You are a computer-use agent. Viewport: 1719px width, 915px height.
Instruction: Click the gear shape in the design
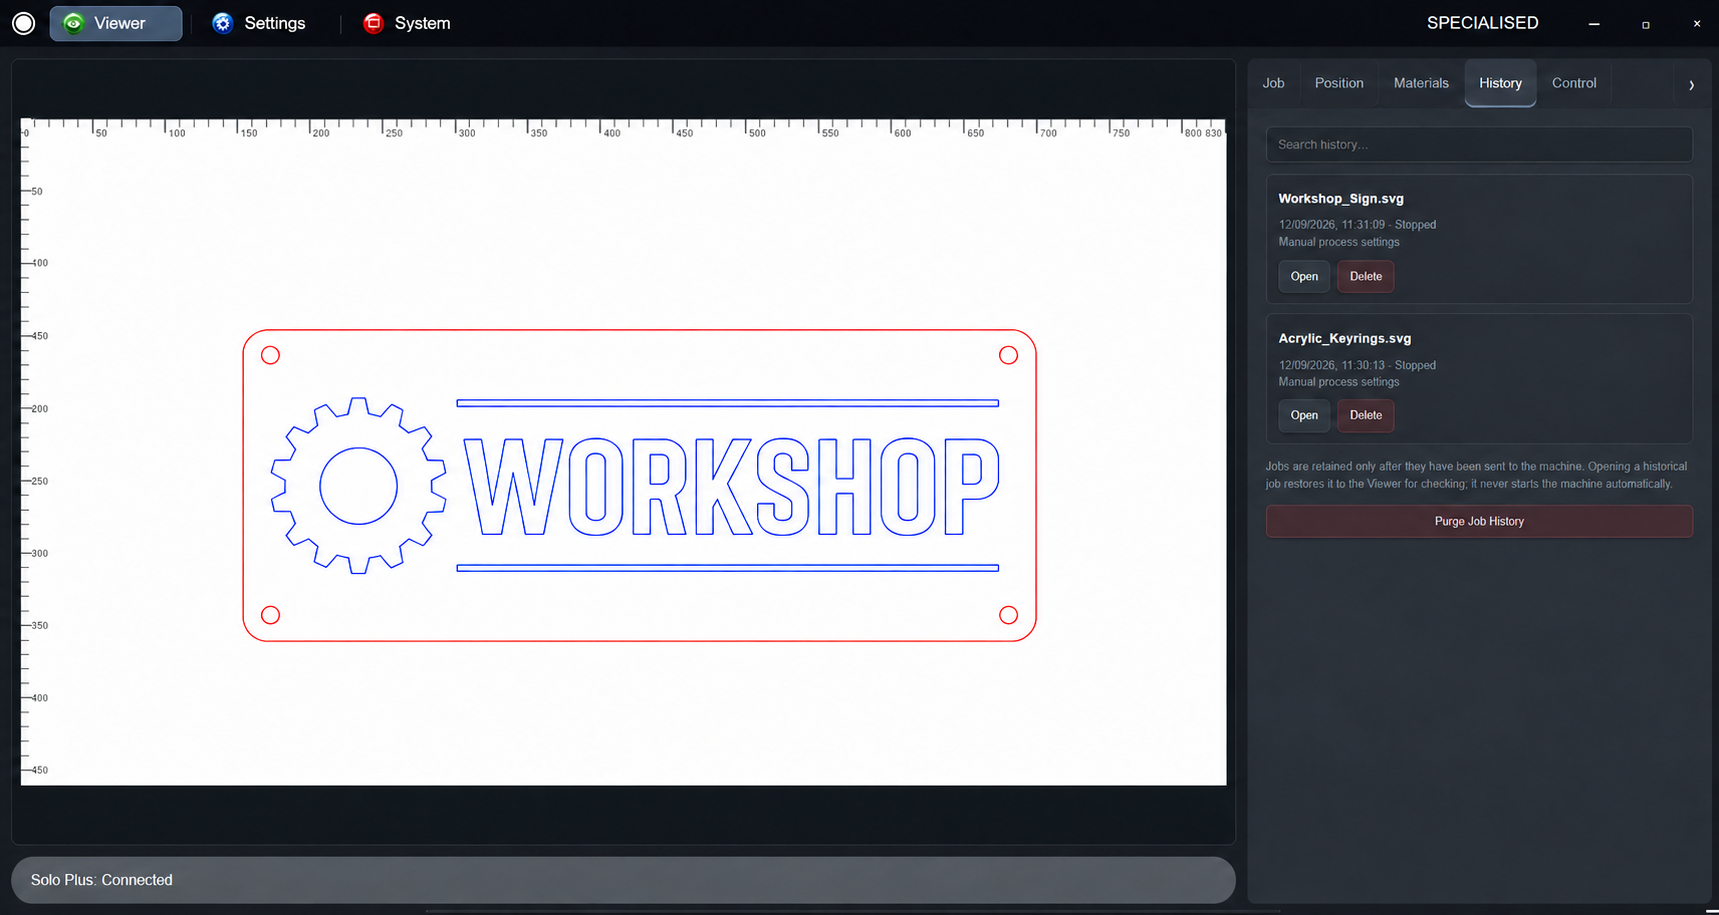(359, 486)
